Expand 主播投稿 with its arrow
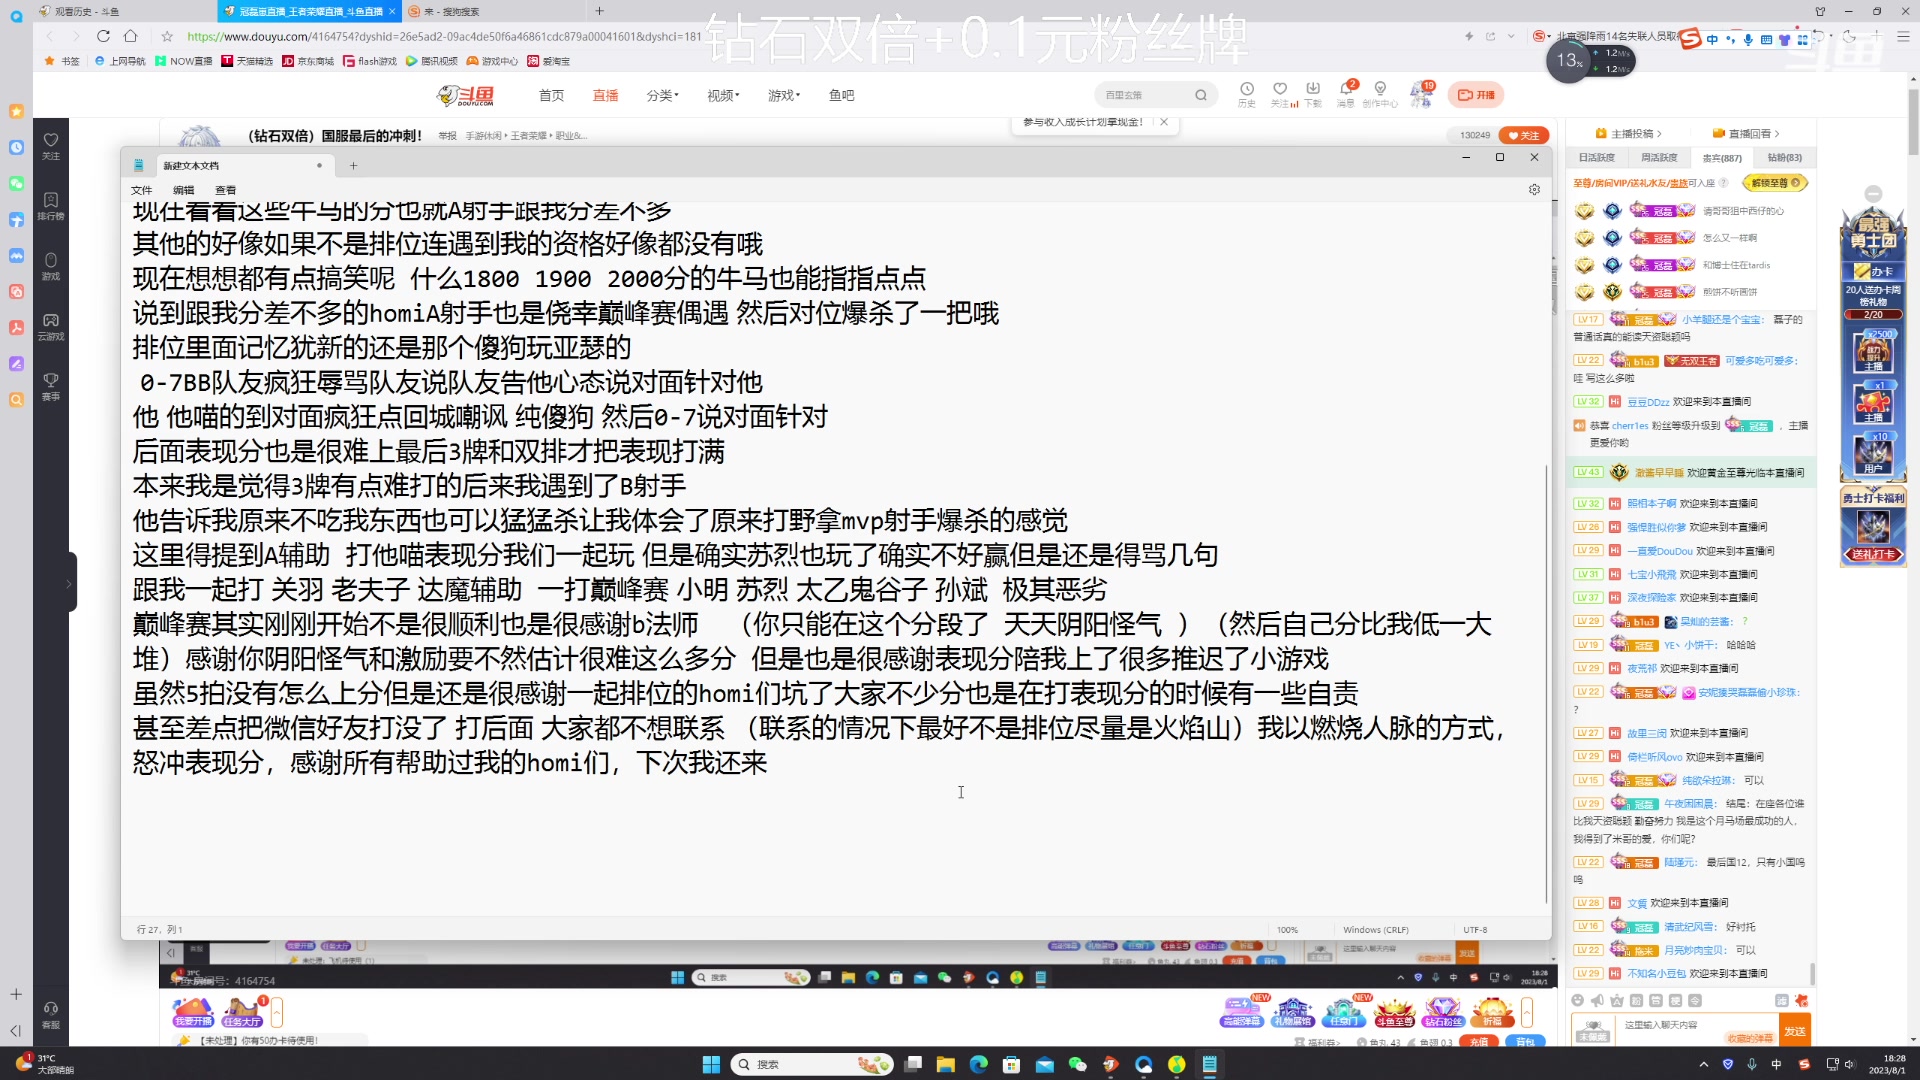The width and height of the screenshot is (1920, 1080). tap(1629, 133)
